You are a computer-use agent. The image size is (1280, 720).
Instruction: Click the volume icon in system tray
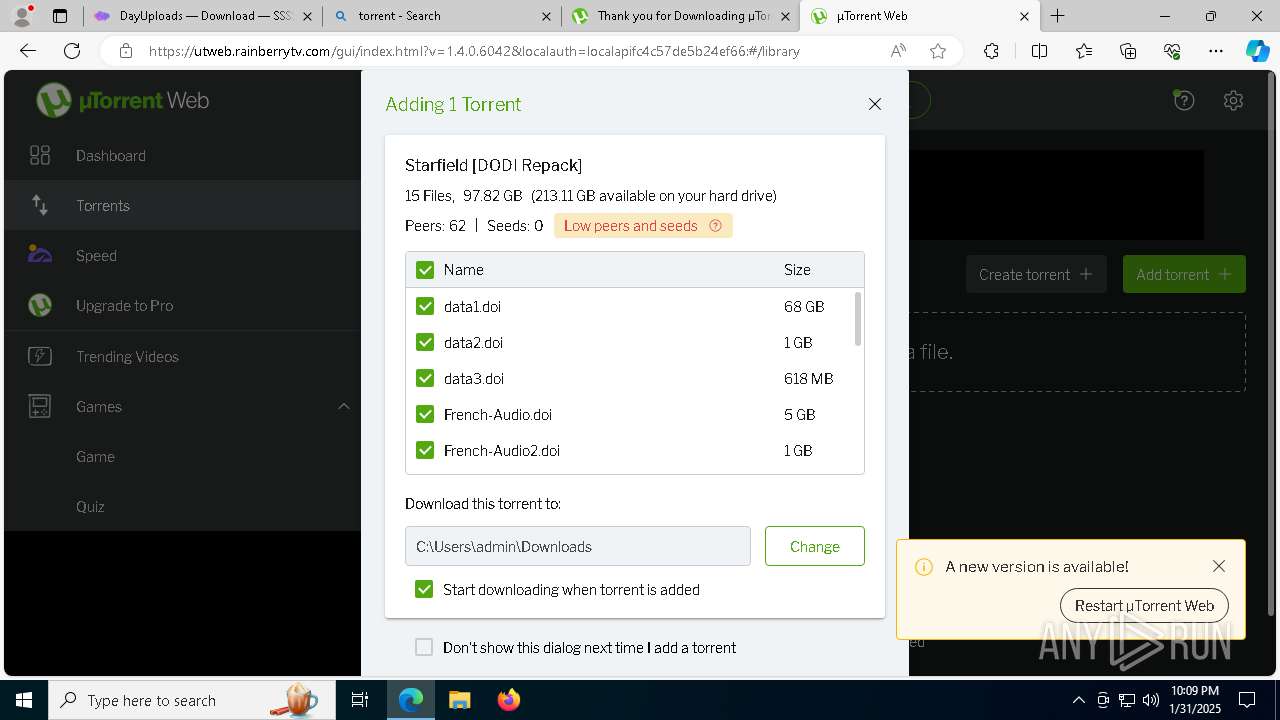pos(1151,700)
